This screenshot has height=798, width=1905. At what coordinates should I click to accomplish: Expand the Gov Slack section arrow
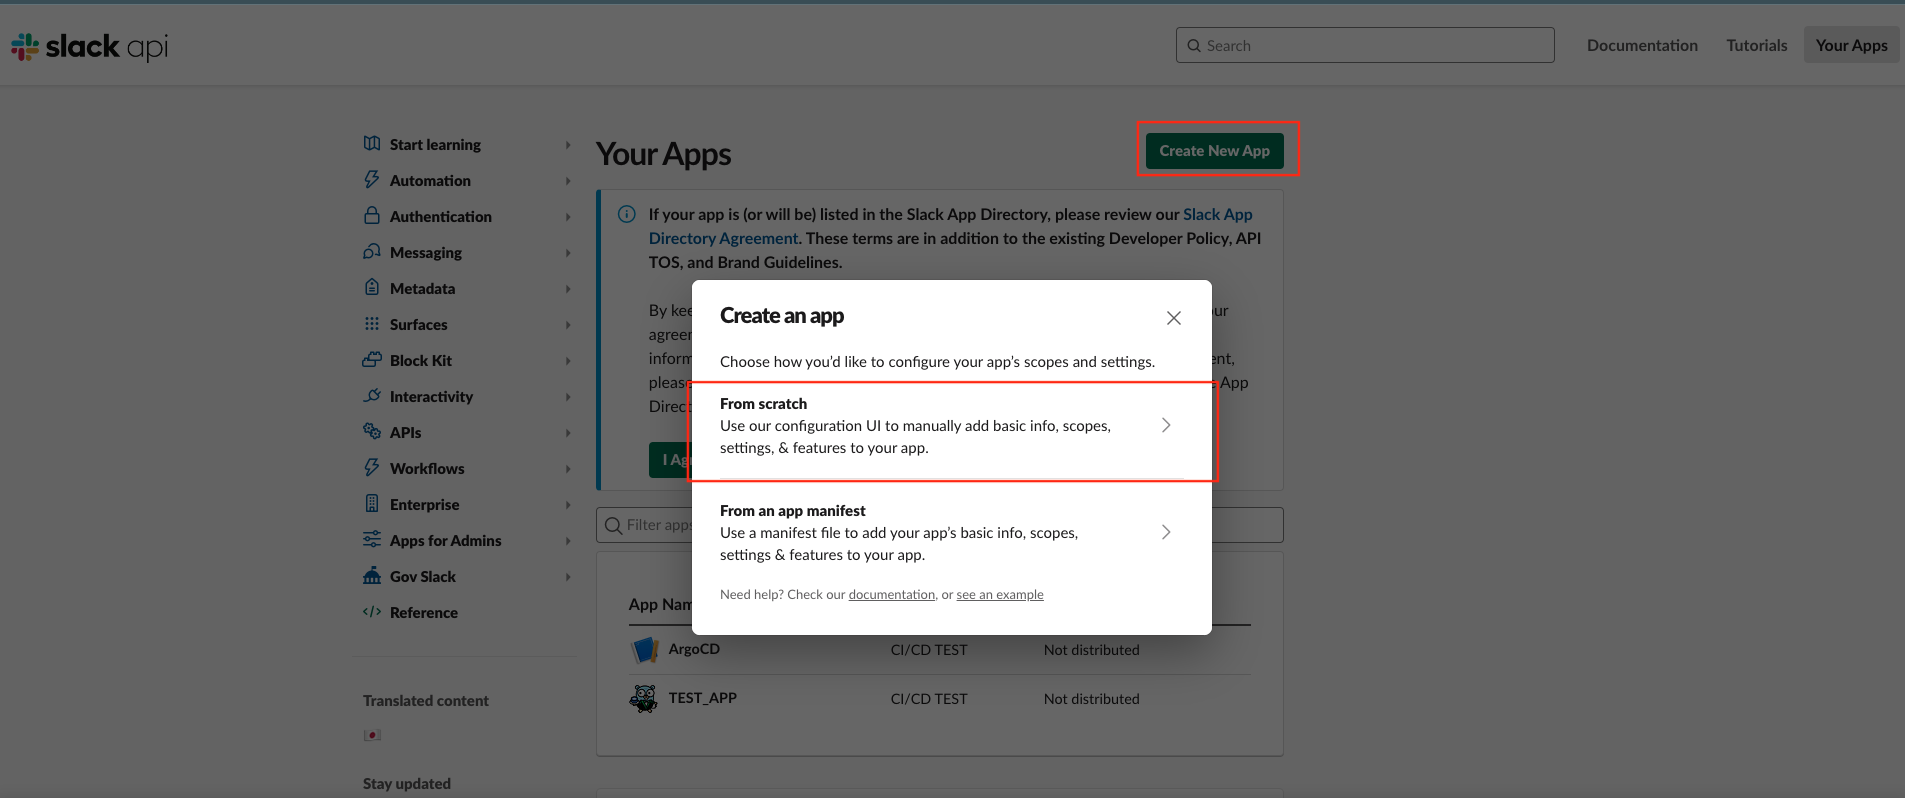[x=568, y=577]
